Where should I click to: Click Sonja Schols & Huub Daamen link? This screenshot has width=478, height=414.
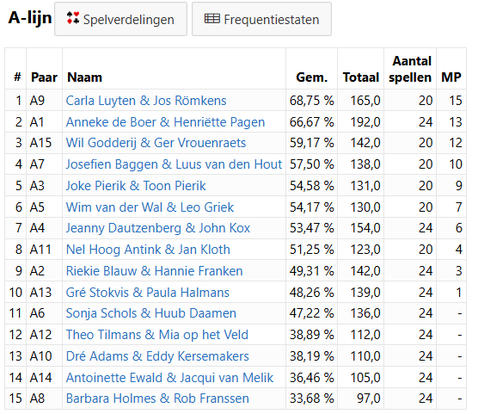[x=151, y=313]
